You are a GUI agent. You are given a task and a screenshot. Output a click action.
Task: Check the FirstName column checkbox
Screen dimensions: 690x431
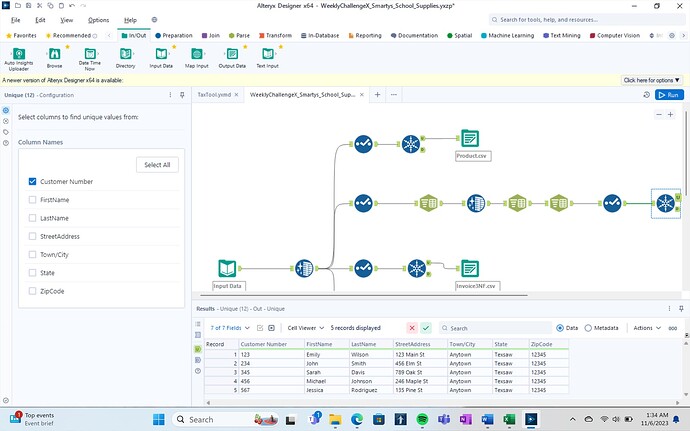point(33,200)
